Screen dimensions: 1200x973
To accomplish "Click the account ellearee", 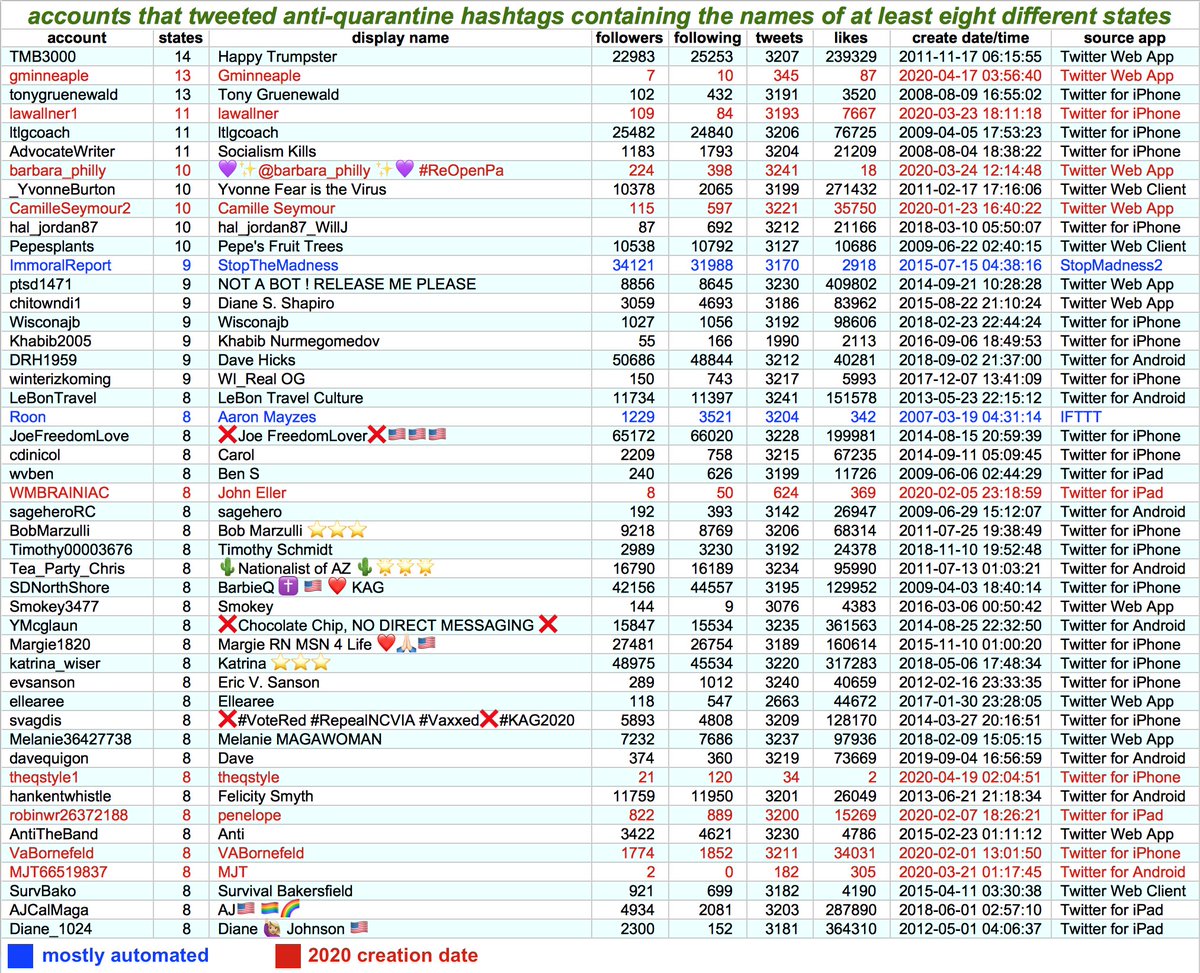I will (x=37, y=701).
